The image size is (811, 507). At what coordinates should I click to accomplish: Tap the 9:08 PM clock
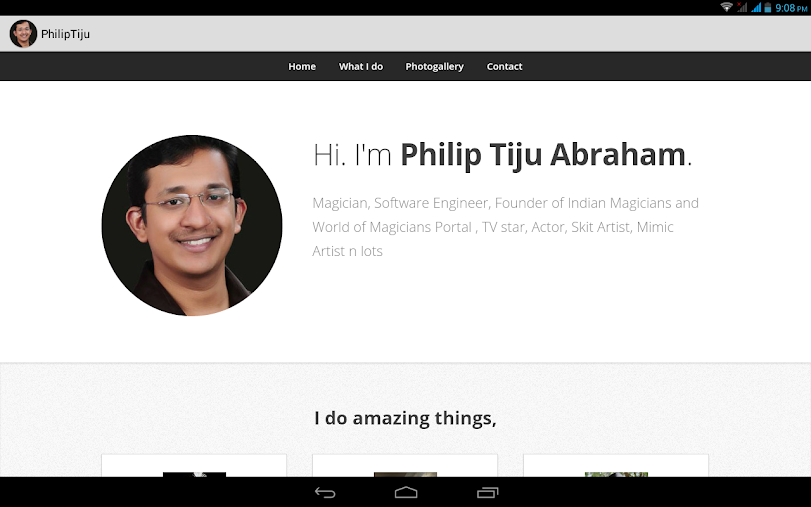coord(791,8)
